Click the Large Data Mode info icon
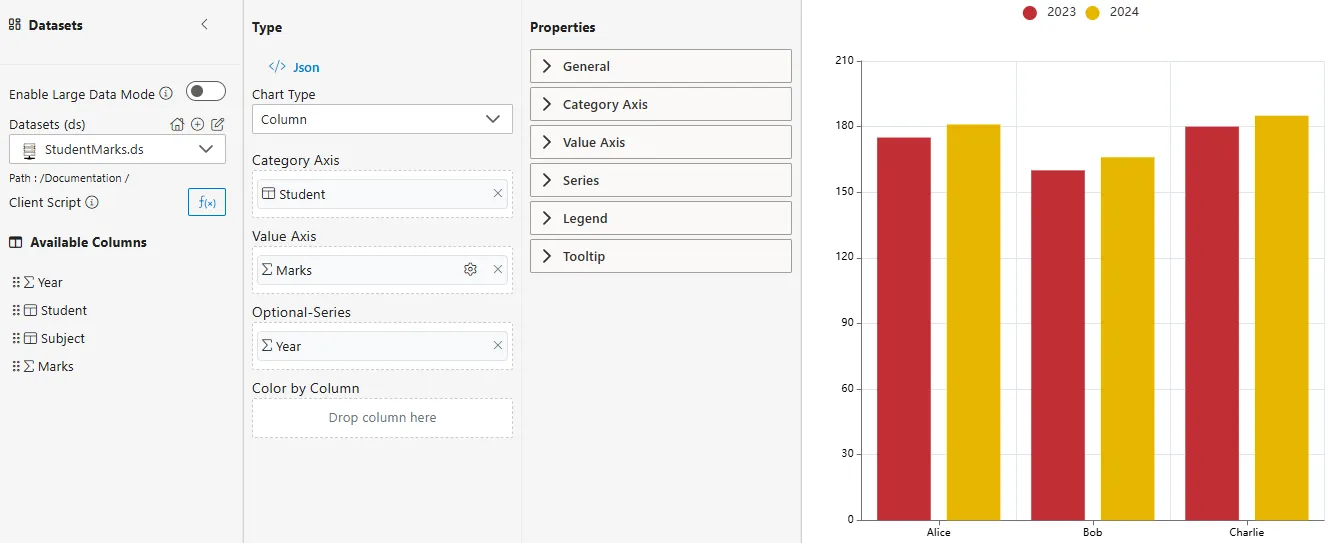The width and height of the screenshot is (1329, 543). point(166,94)
